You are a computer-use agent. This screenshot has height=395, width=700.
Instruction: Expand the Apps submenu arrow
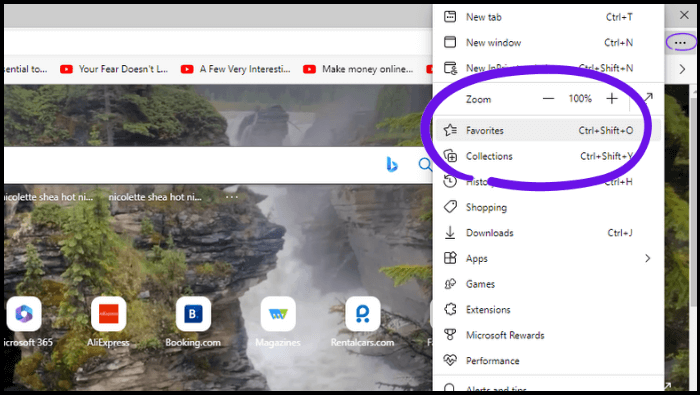tap(647, 258)
